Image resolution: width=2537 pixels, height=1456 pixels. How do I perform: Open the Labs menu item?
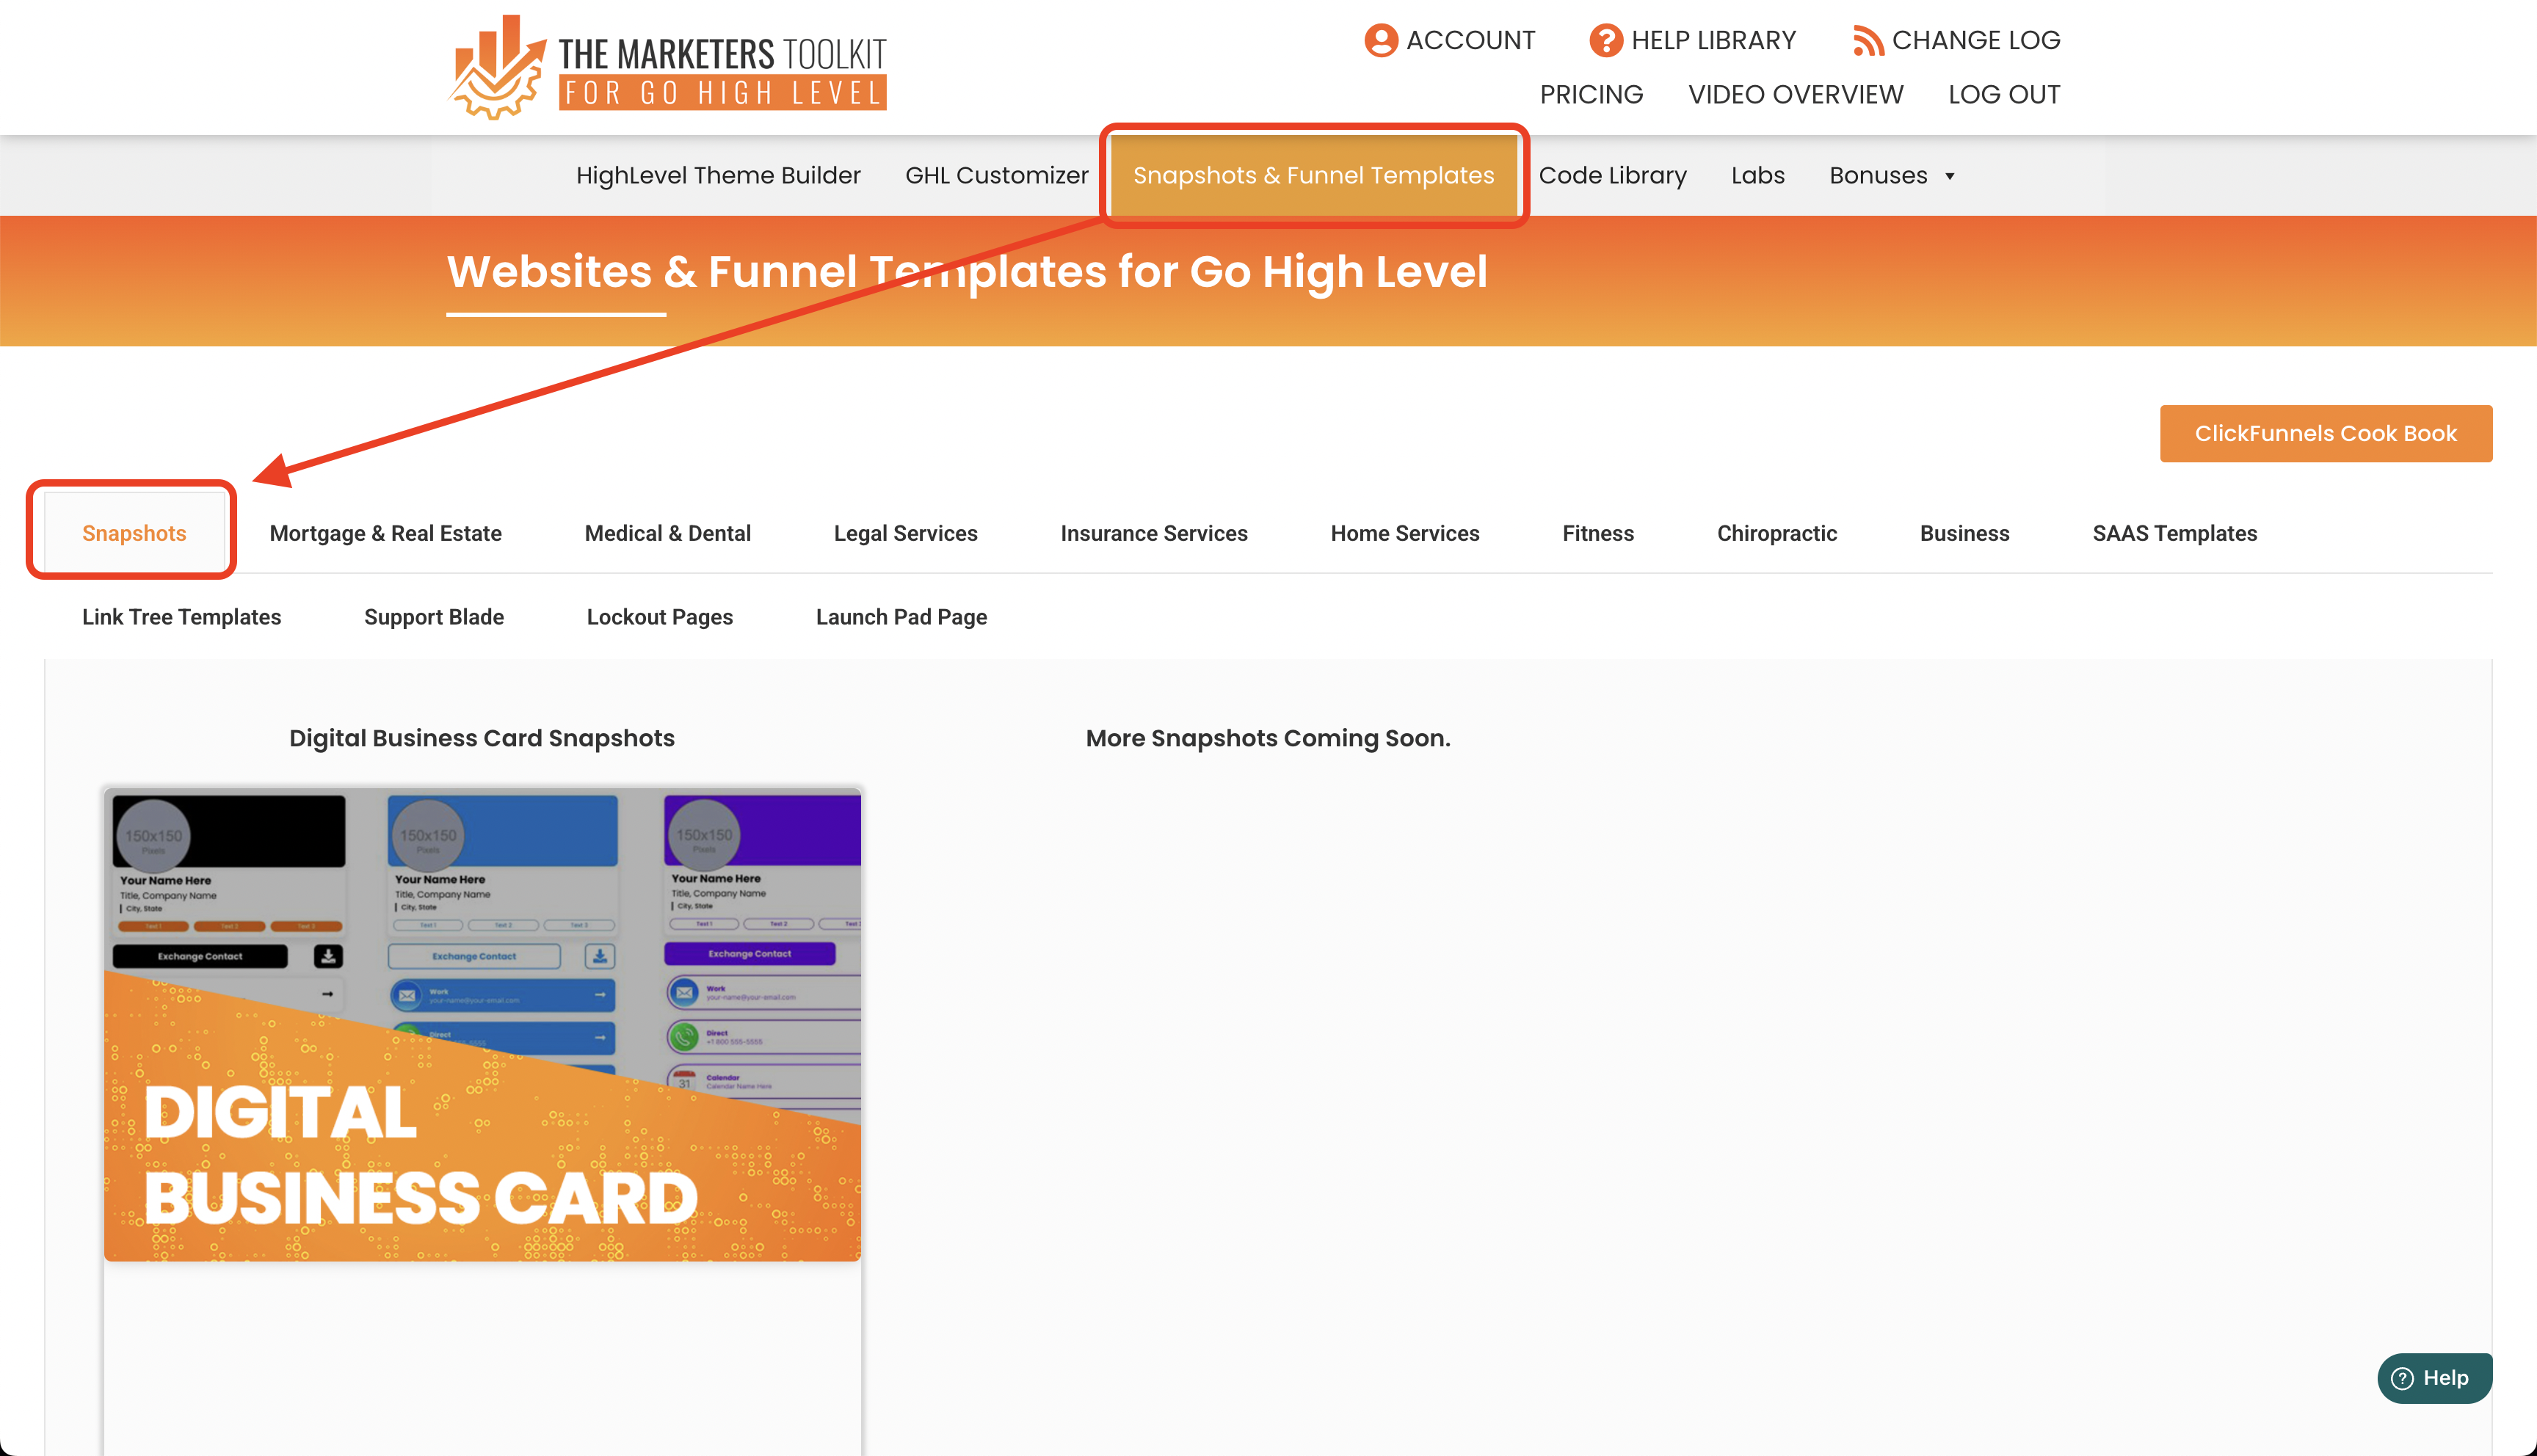click(1757, 175)
